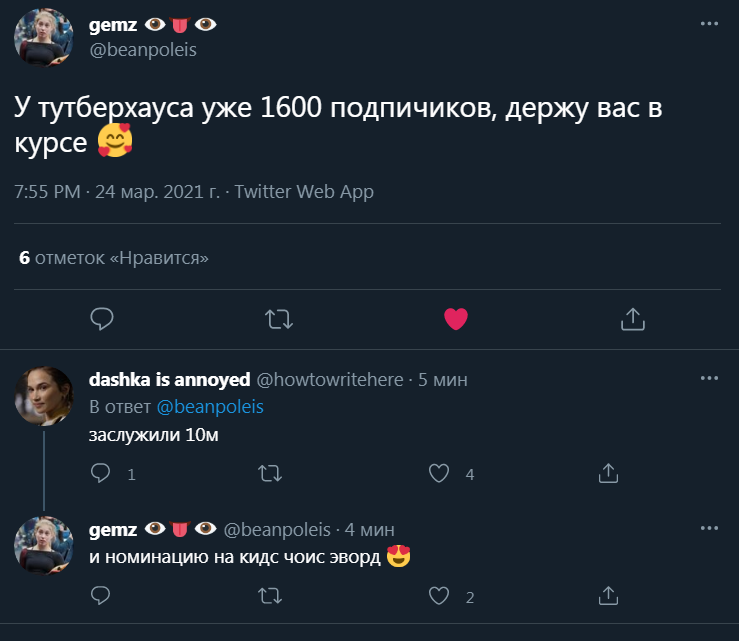The height and width of the screenshot is (641, 739).
Task: Open dashka is annoyed profile avatar
Action: [x=43, y=394]
